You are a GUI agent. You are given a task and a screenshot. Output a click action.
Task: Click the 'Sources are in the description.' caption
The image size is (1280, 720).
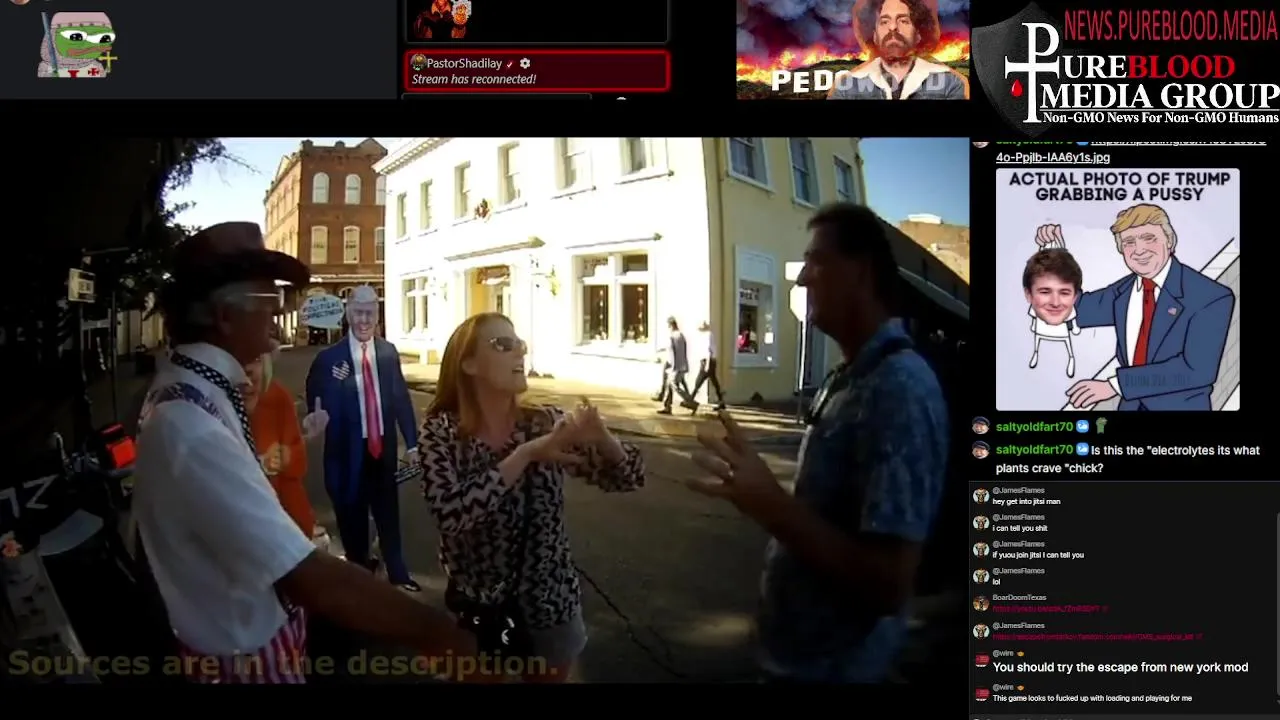point(283,664)
